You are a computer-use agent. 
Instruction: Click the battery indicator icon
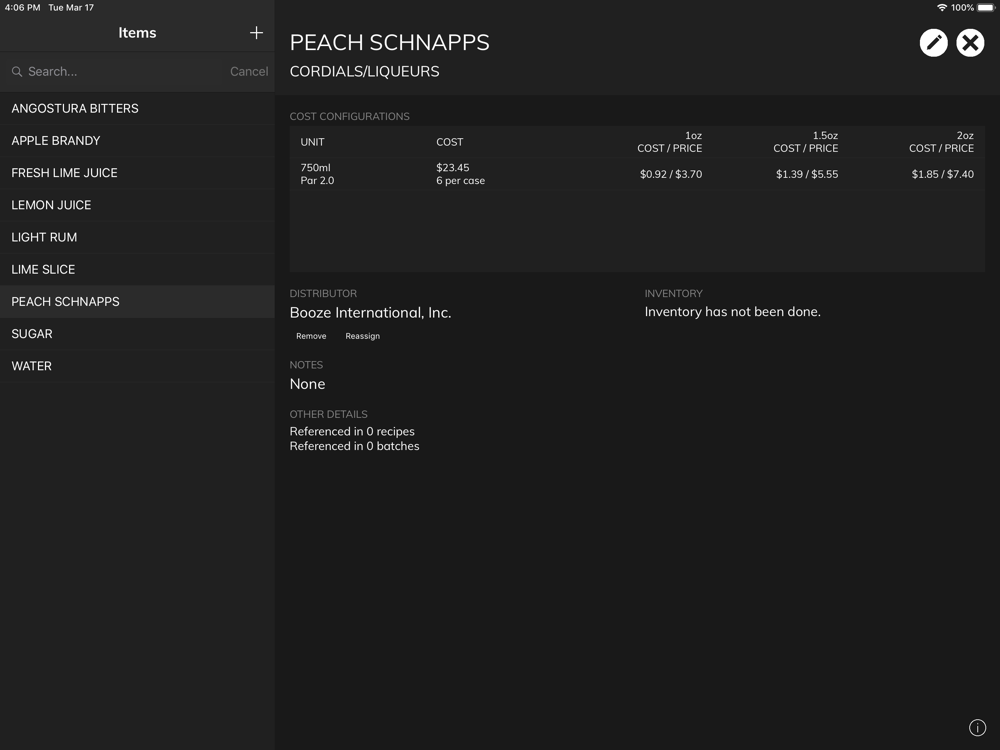(986, 8)
